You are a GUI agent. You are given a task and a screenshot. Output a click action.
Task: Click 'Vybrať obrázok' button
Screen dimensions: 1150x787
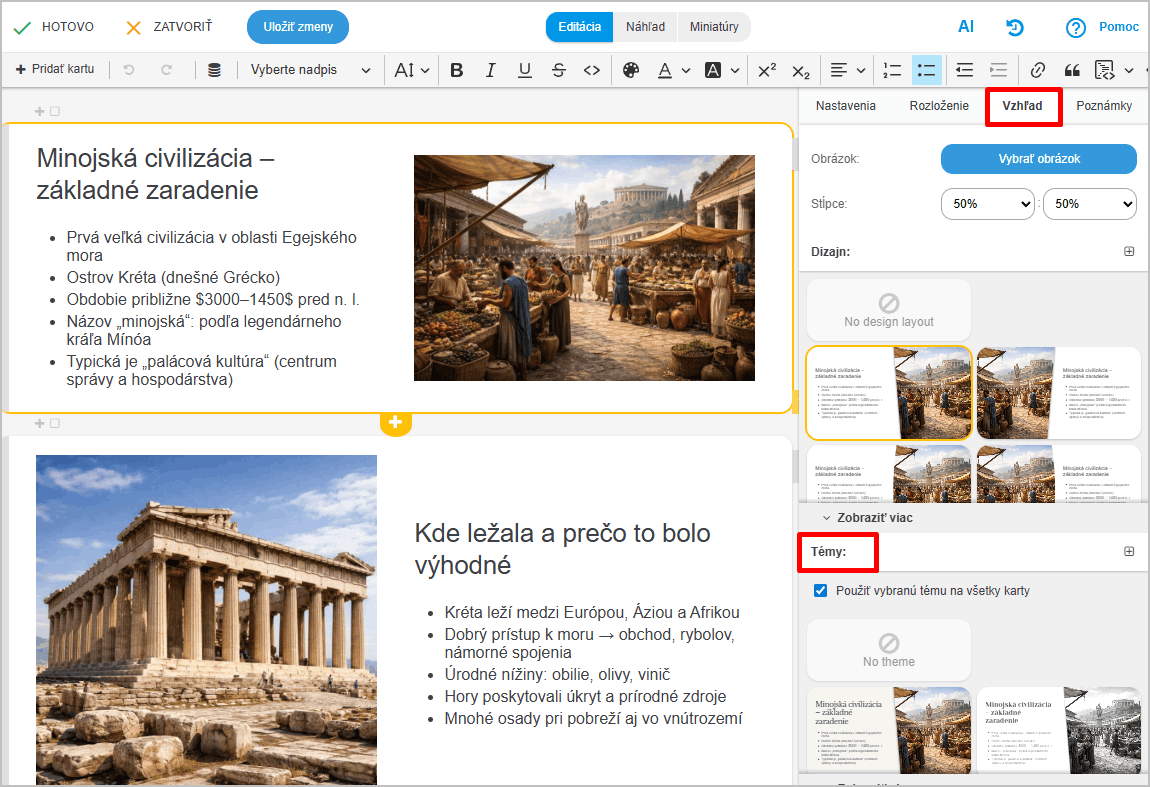pos(1038,159)
